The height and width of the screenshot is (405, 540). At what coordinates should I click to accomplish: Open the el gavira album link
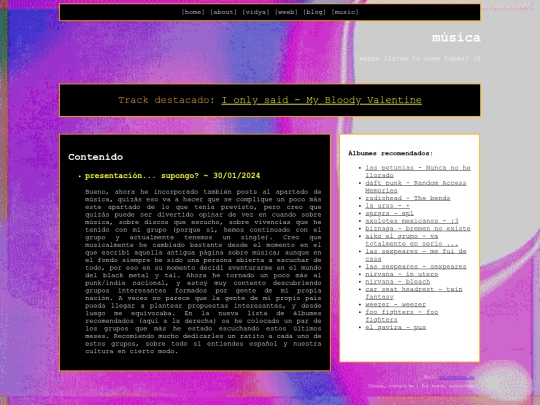tap(395, 327)
